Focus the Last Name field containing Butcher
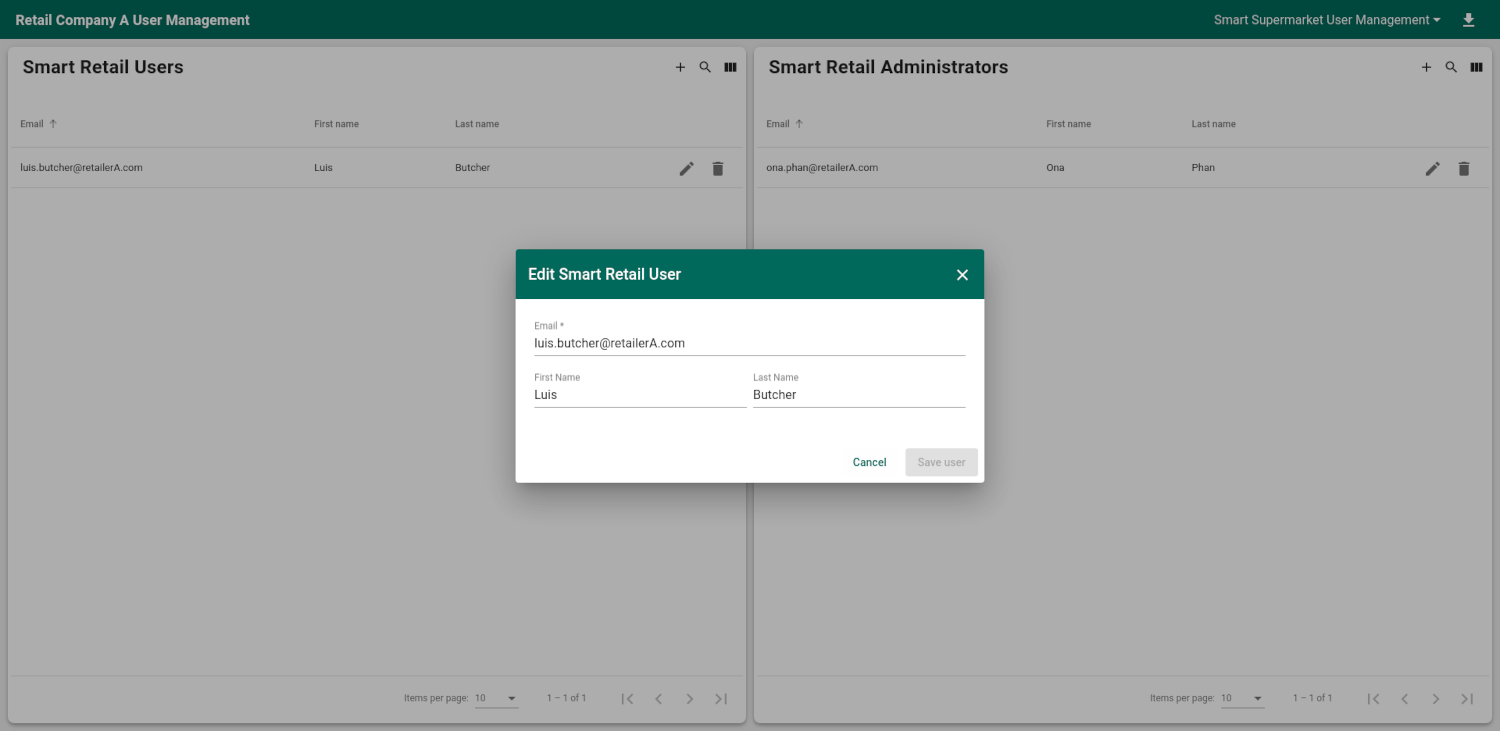 point(858,395)
